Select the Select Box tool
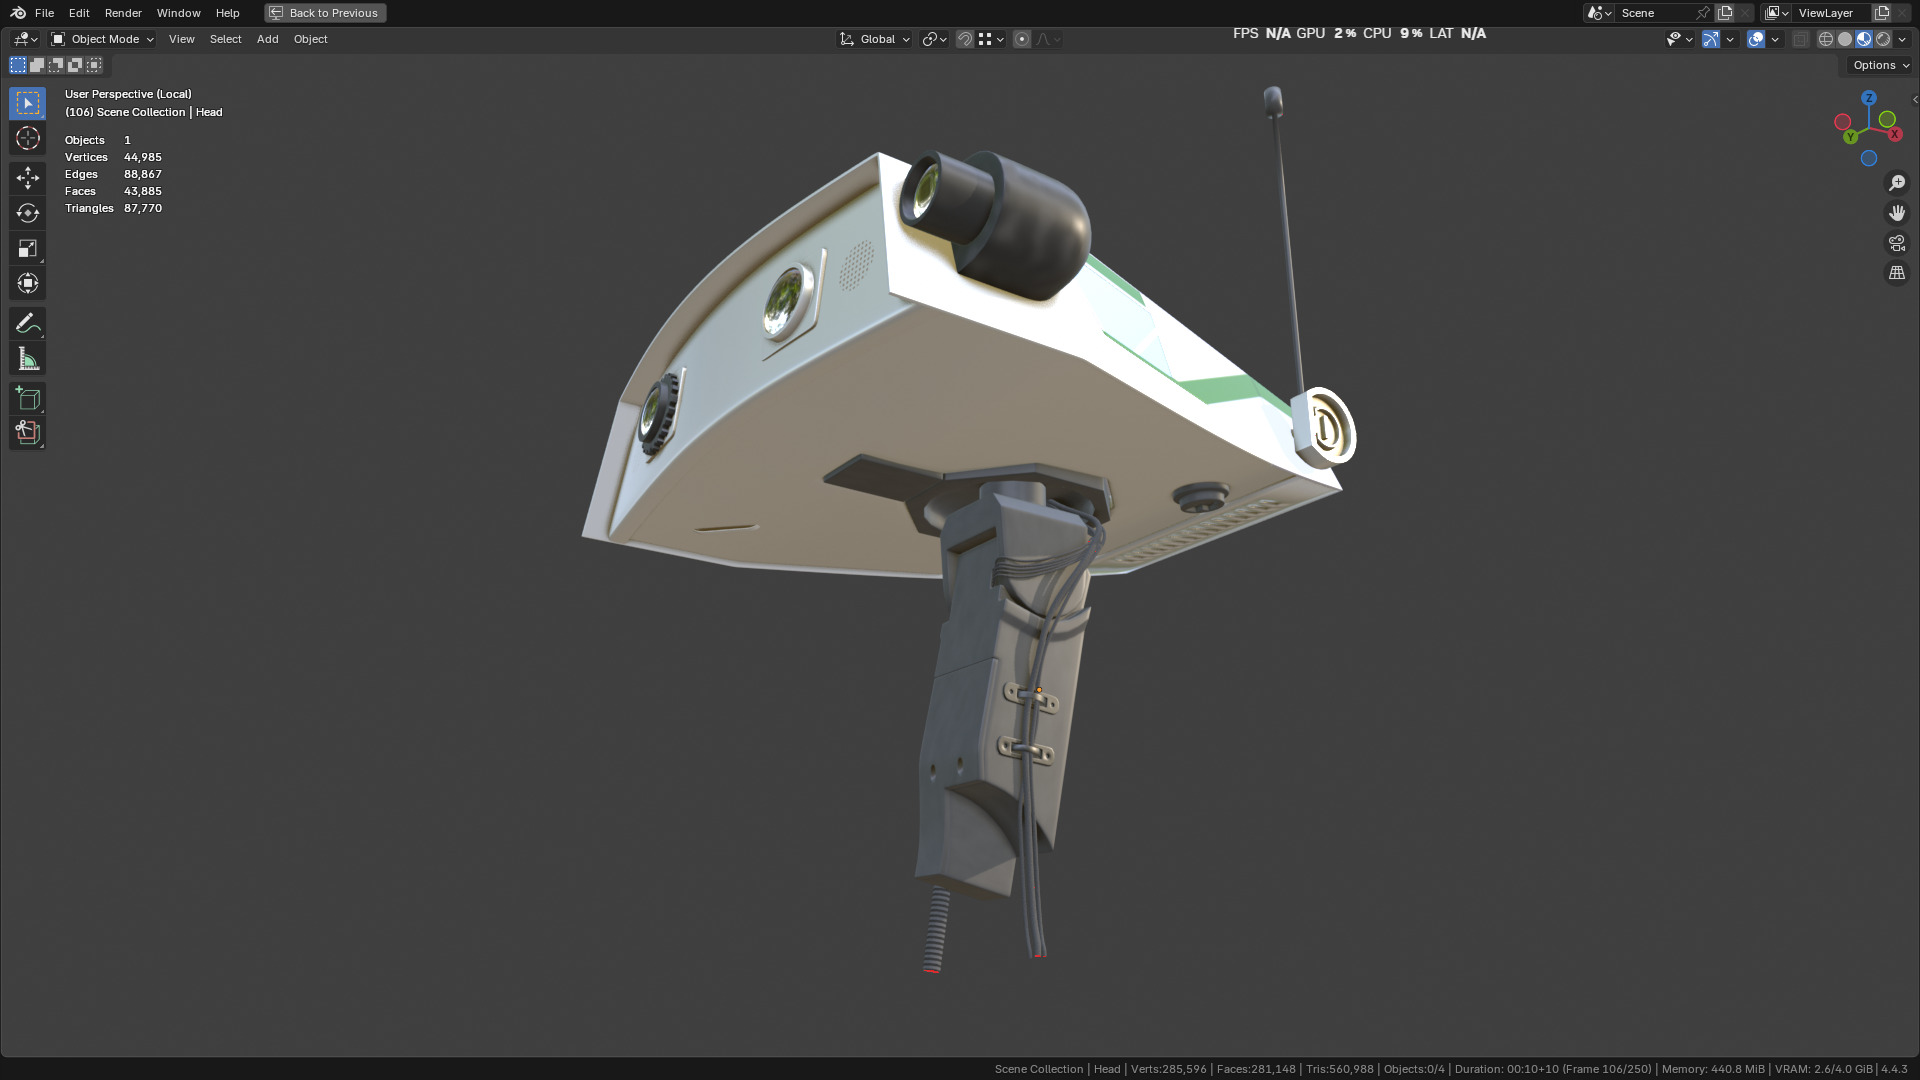 coord(27,103)
